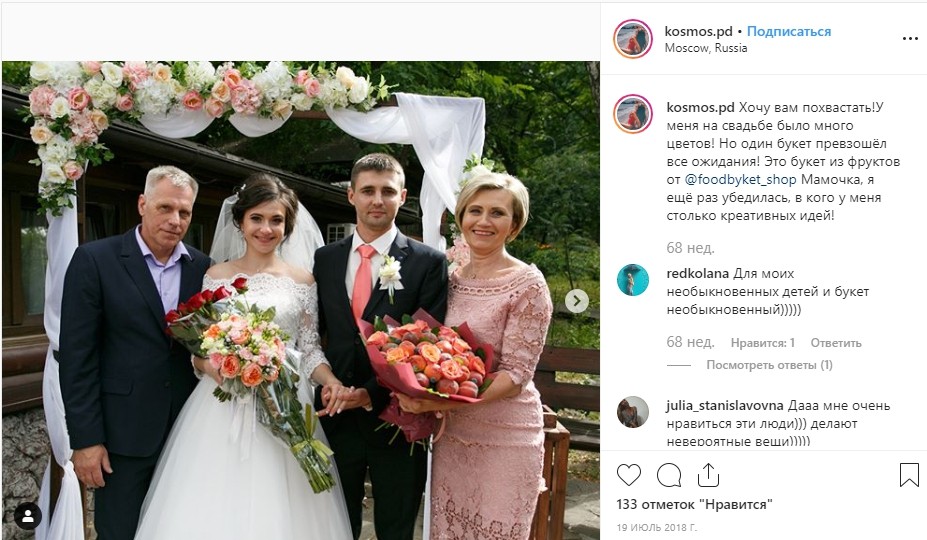Open kosmos.pd username in caption
This screenshot has width=927, height=540.
coord(701,108)
